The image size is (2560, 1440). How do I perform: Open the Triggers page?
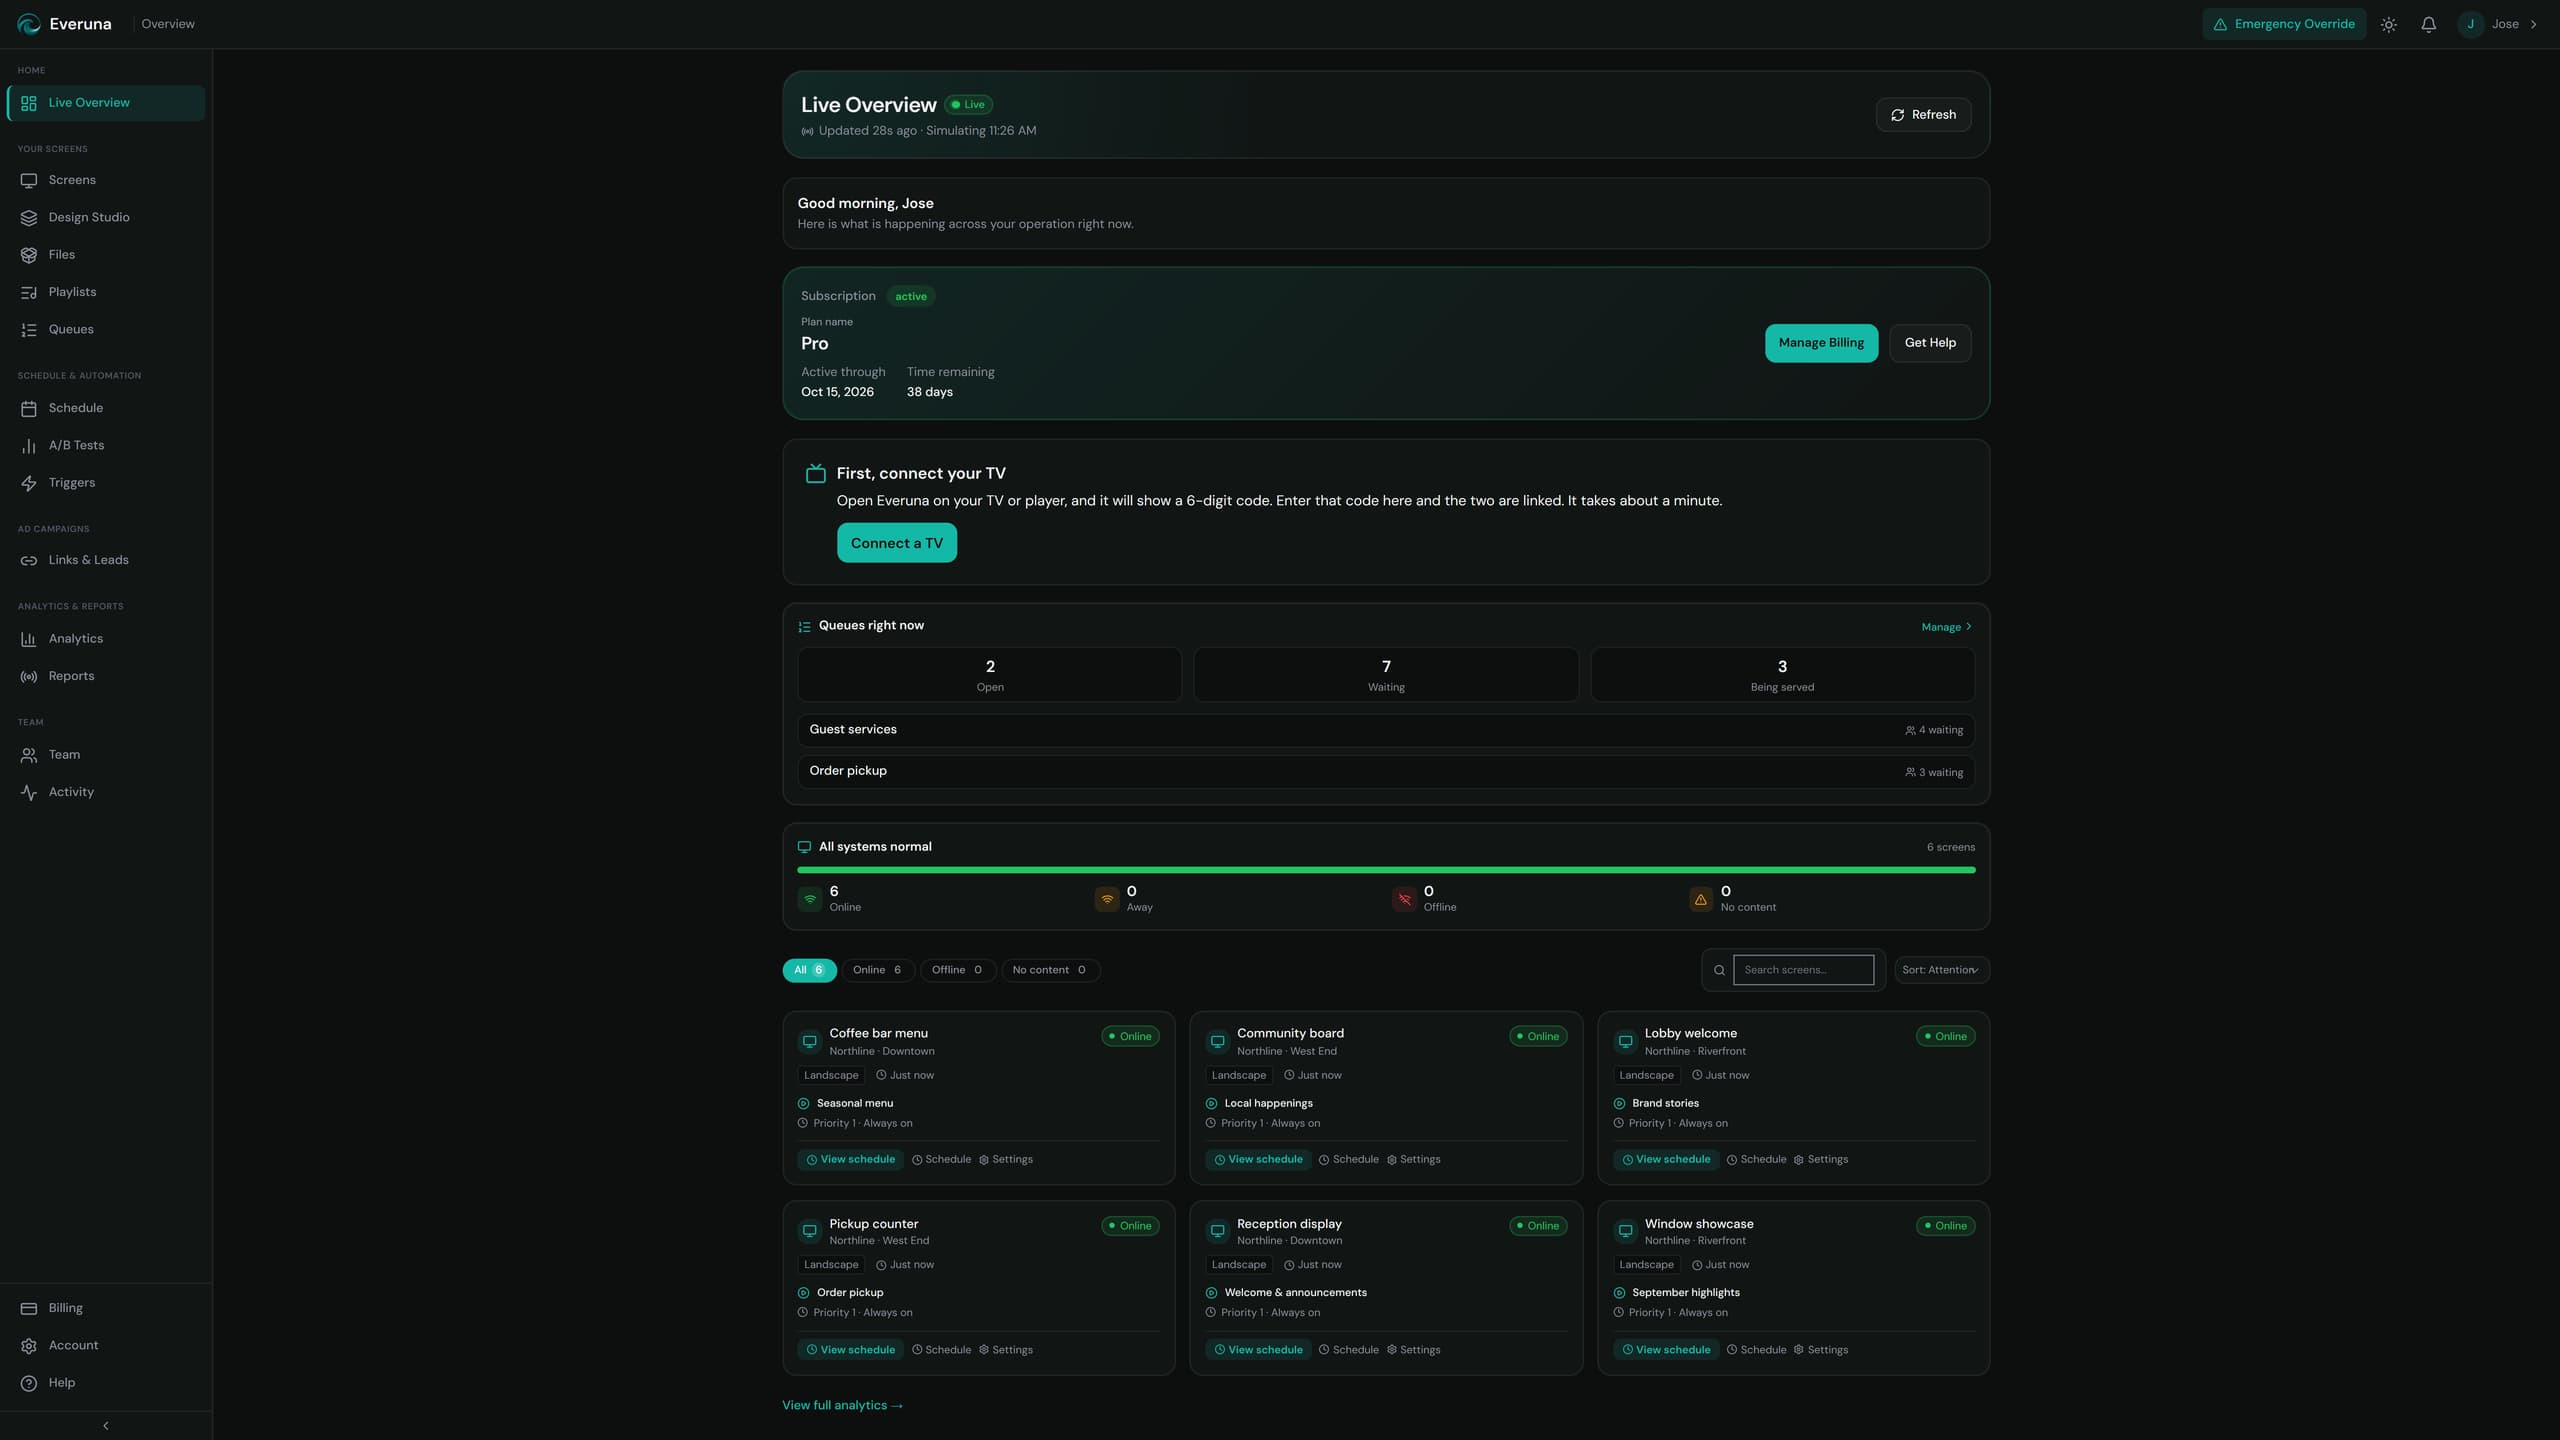pos(105,483)
